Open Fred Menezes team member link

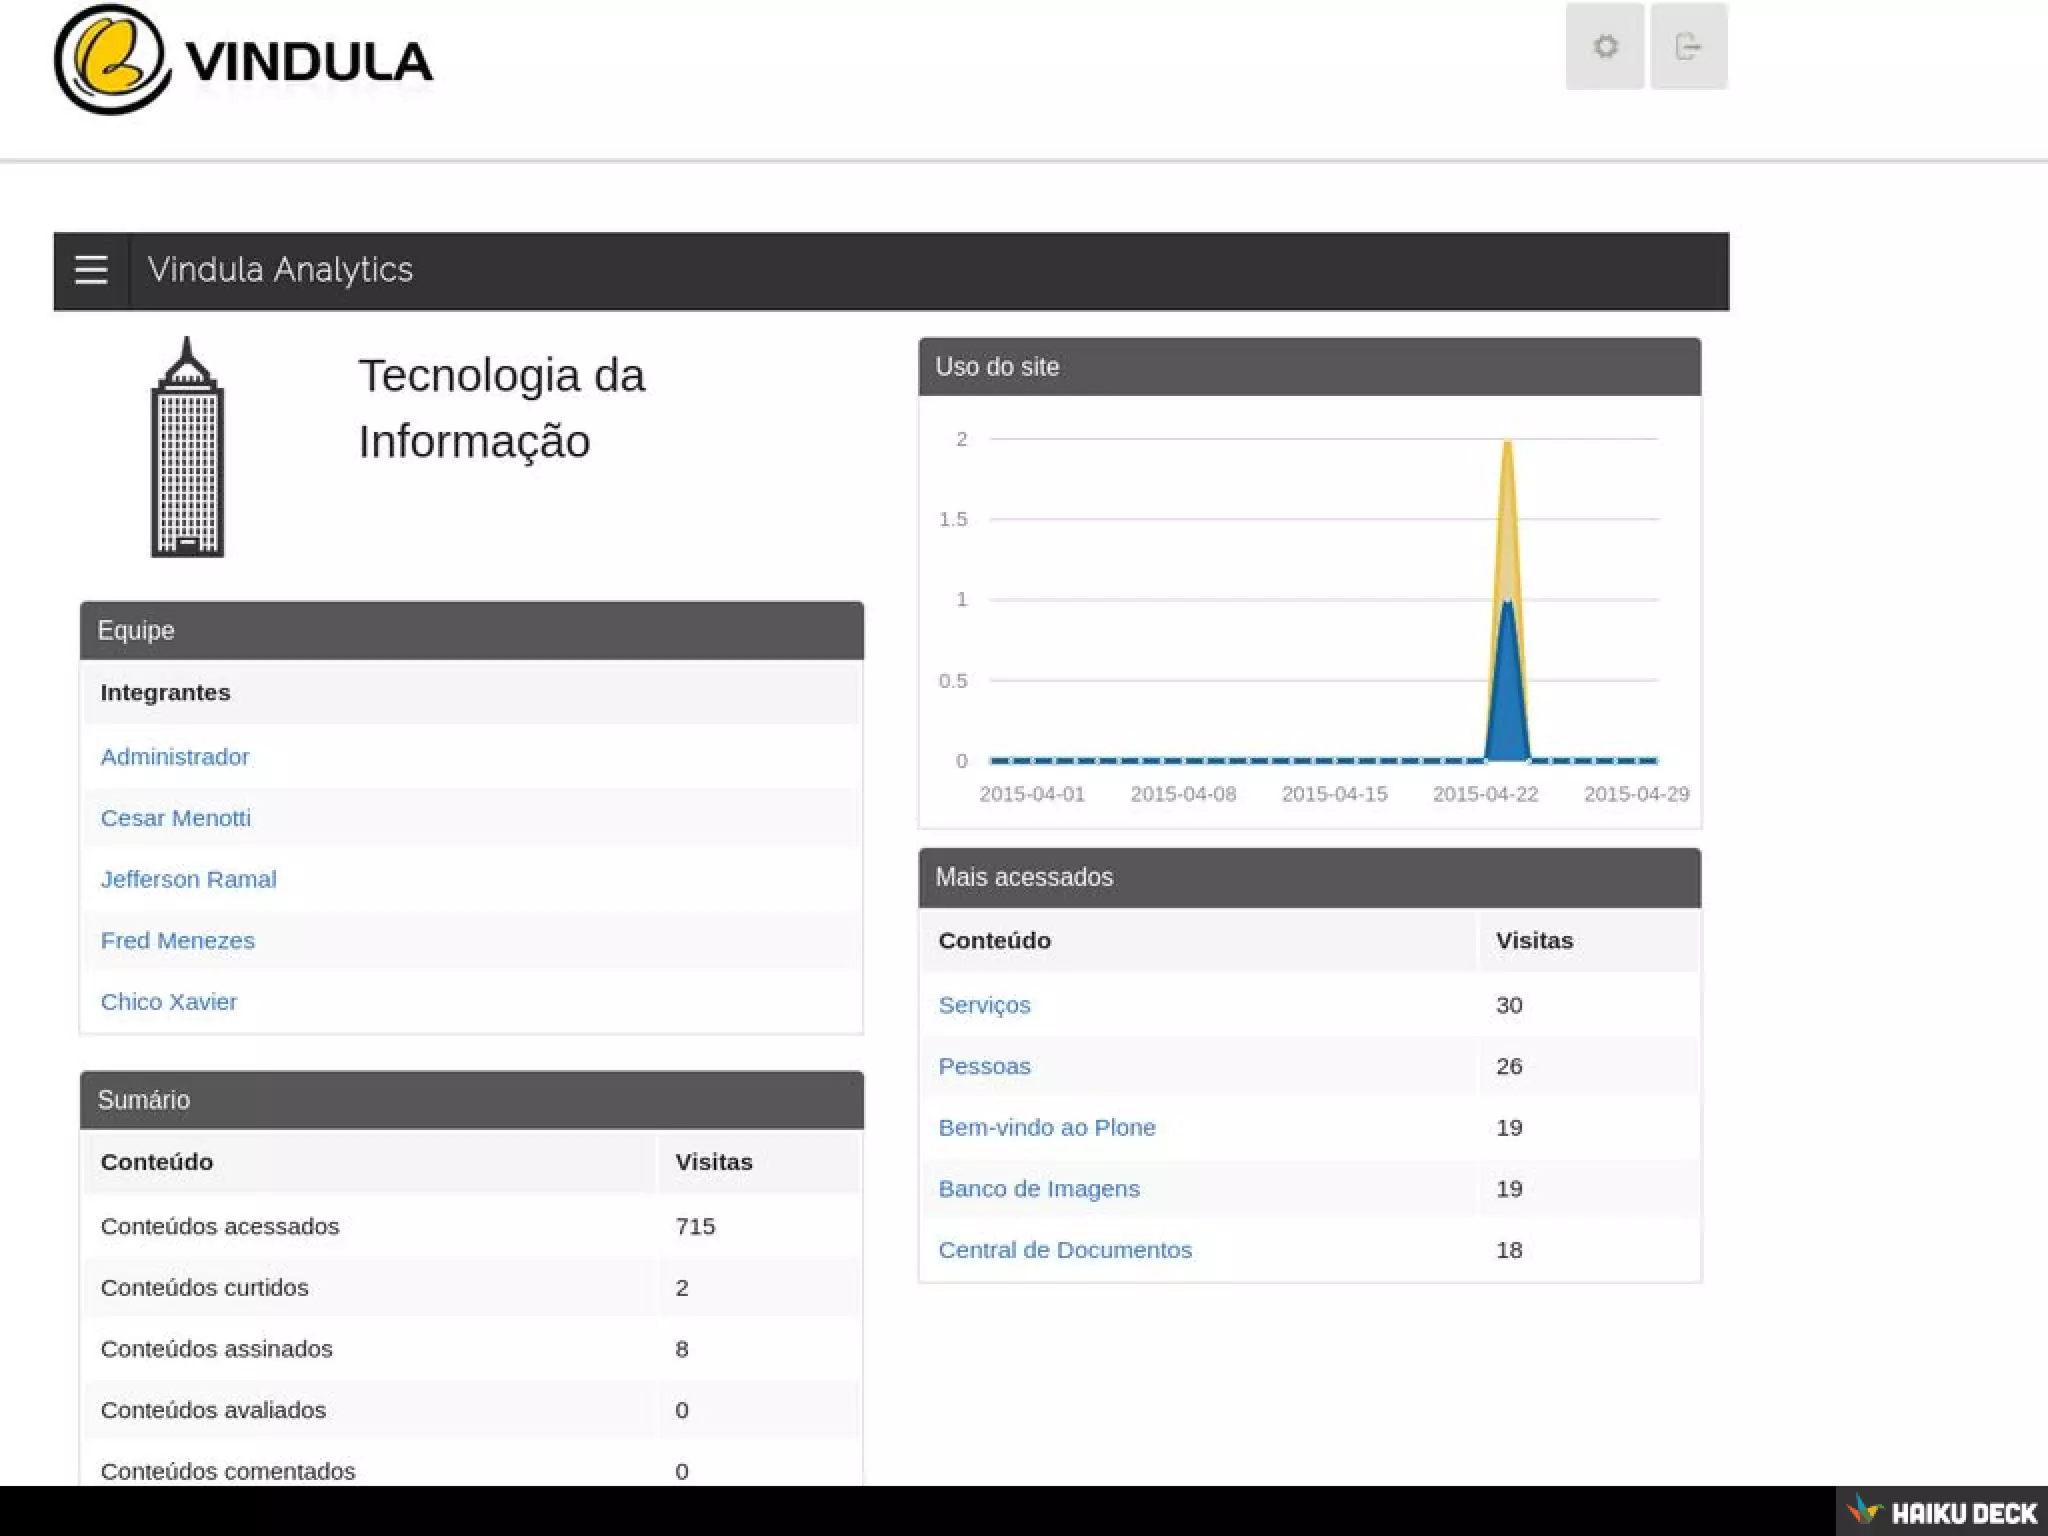pyautogui.click(x=178, y=940)
